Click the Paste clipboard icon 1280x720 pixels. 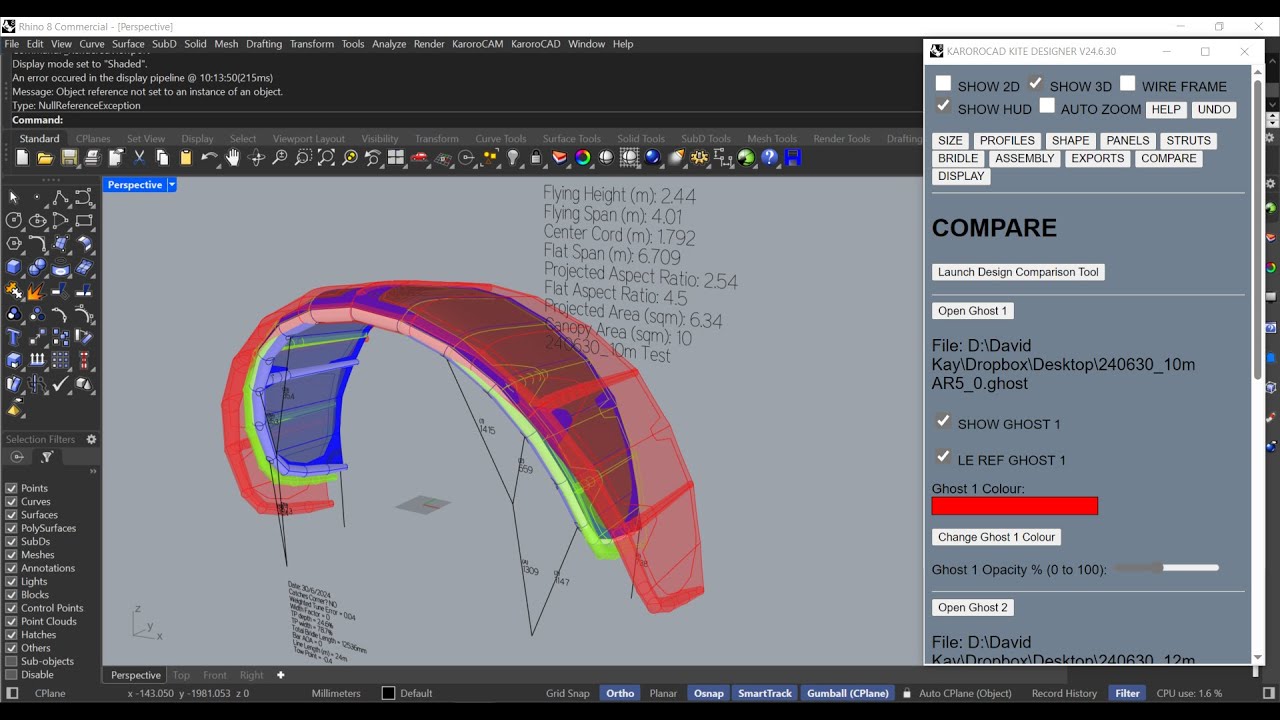point(186,158)
